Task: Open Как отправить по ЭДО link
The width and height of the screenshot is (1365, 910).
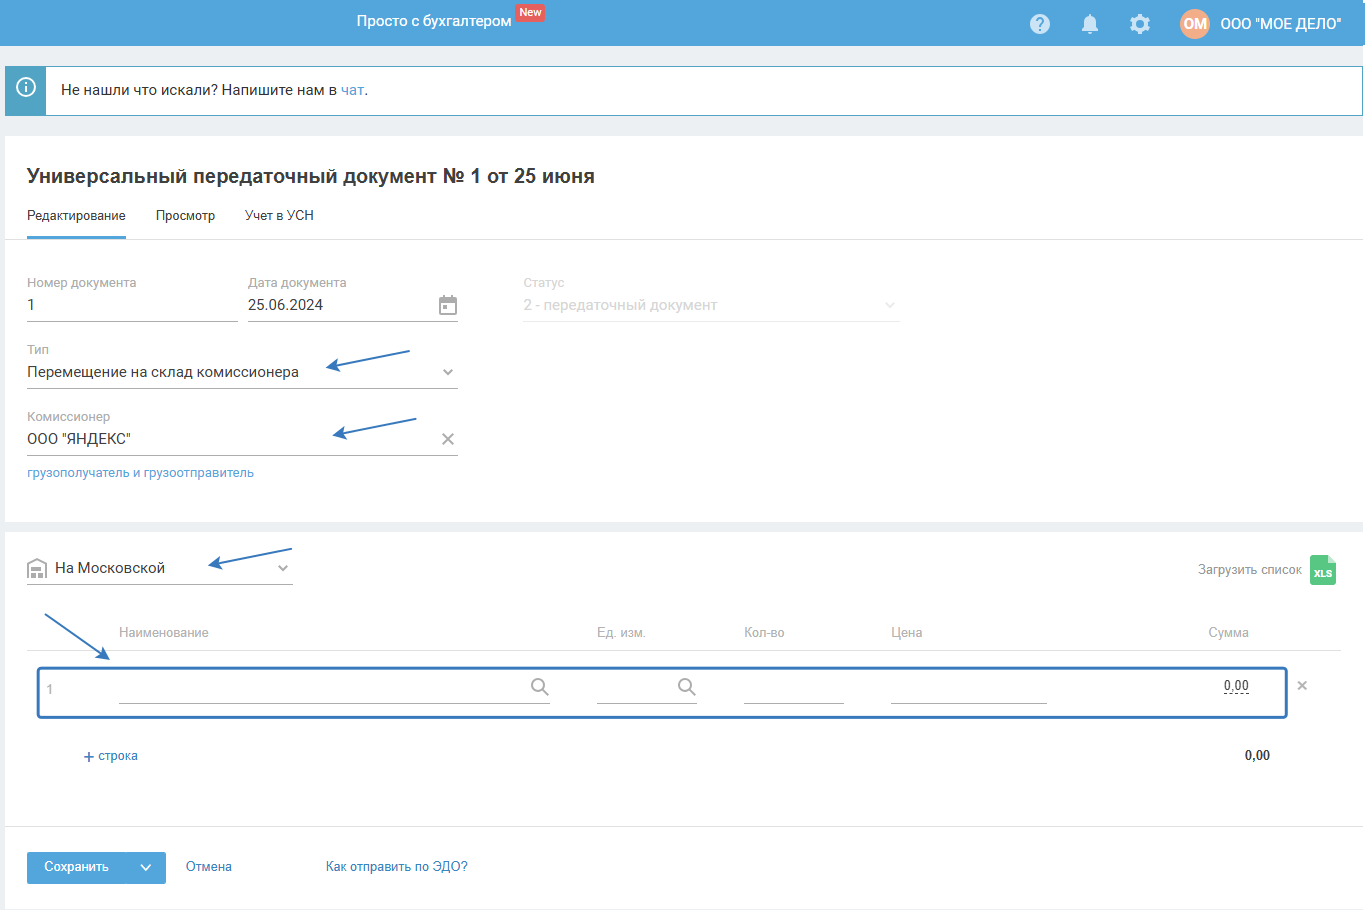Action: click(x=396, y=867)
